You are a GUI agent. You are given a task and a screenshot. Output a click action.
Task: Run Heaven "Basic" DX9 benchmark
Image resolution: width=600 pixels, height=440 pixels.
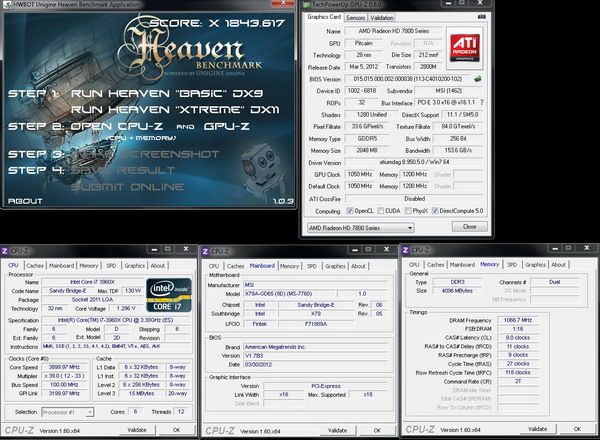(167, 93)
